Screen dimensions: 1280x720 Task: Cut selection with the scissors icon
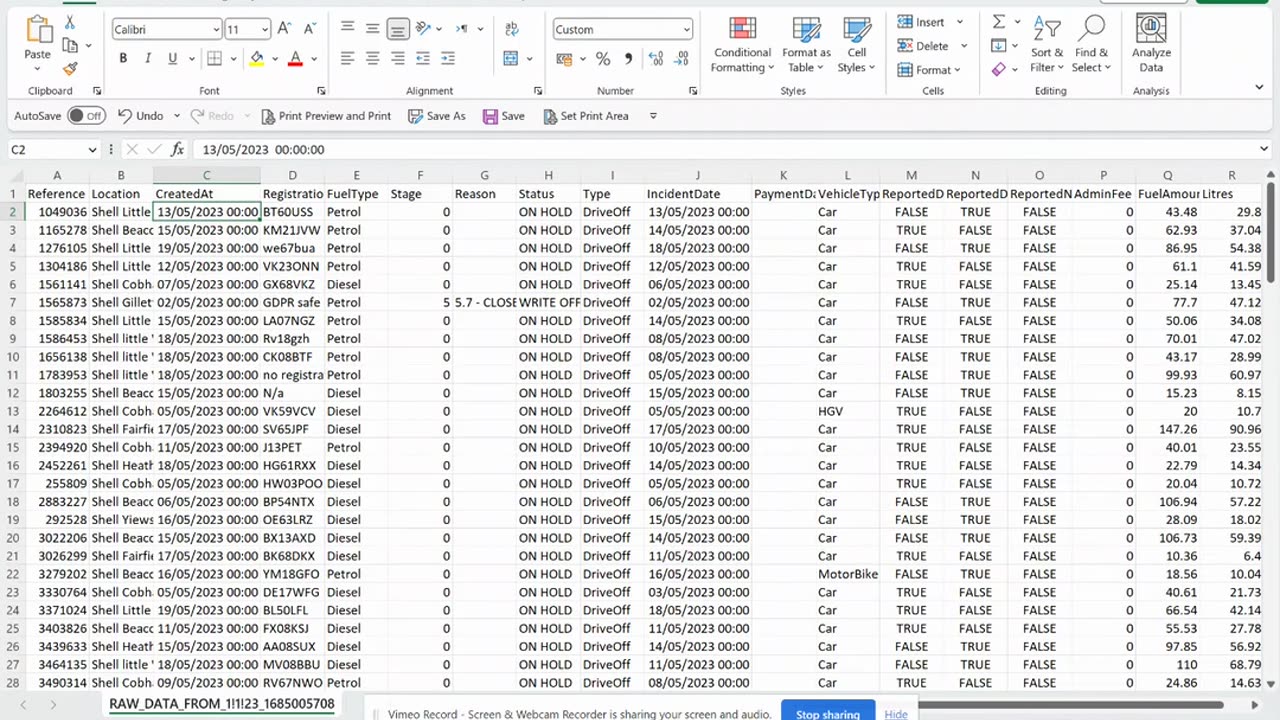point(70,22)
